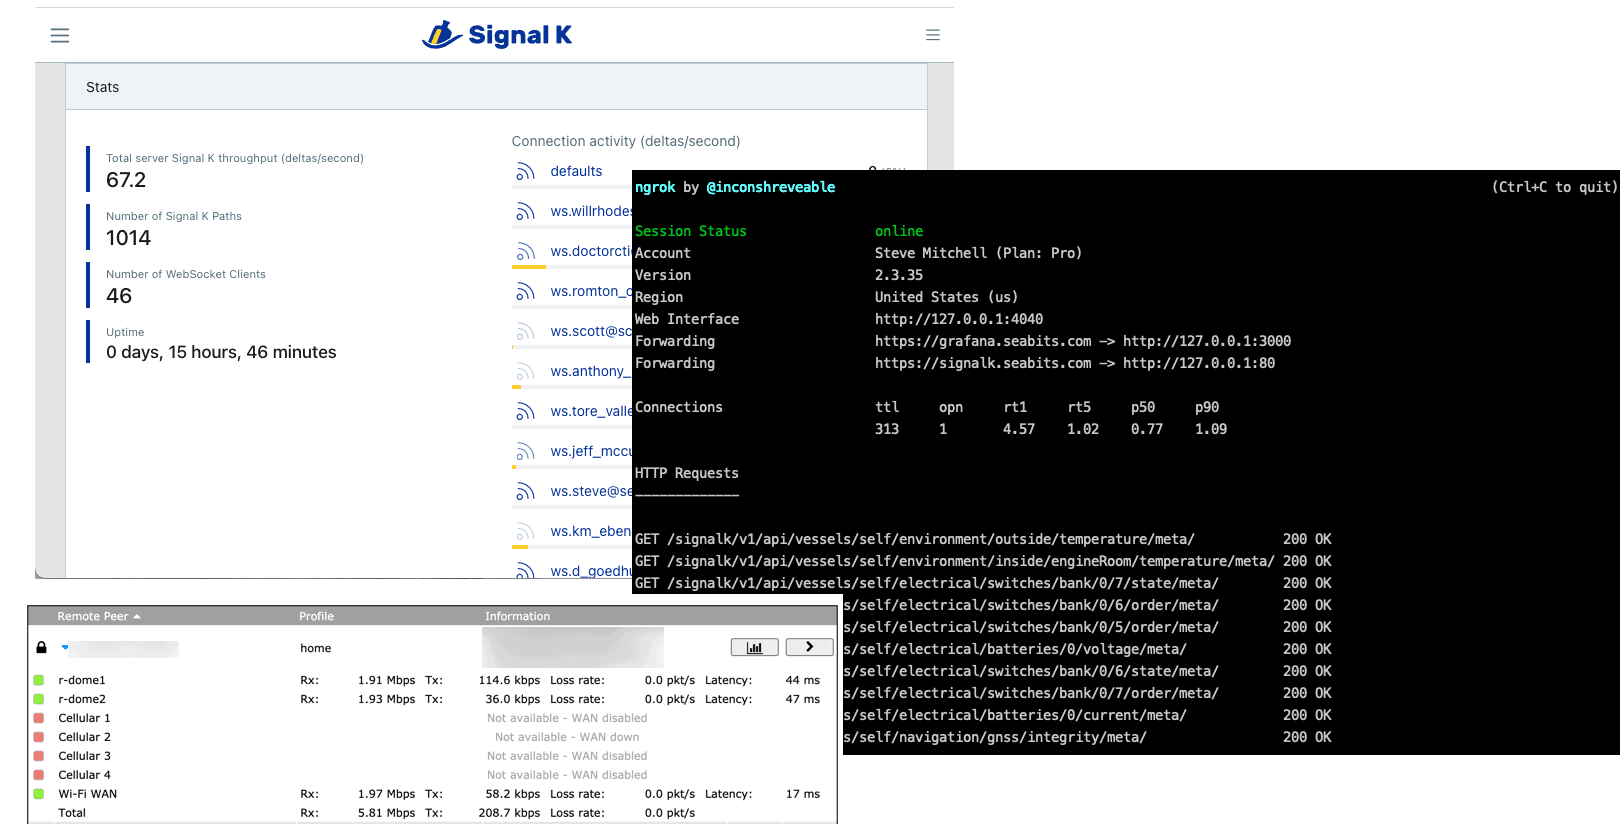Click the Signal K paths count 1014
Viewport: 1620px width, 824px height.
(x=128, y=238)
